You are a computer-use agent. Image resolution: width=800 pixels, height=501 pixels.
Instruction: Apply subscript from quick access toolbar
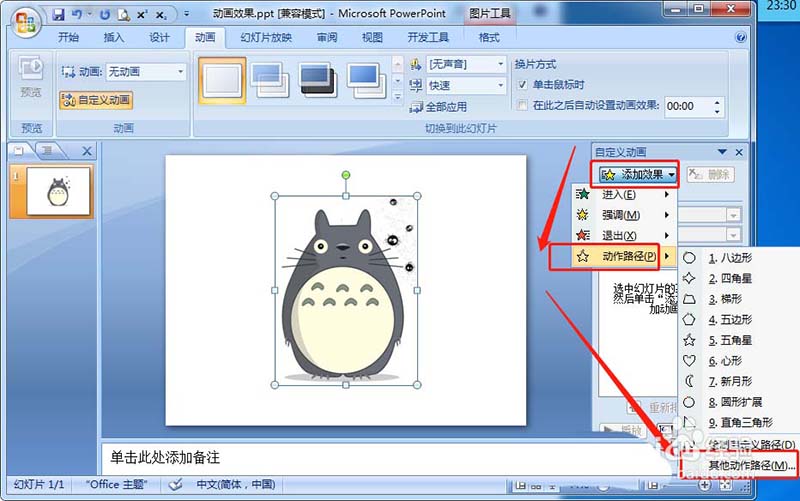(x=161, y=14)
